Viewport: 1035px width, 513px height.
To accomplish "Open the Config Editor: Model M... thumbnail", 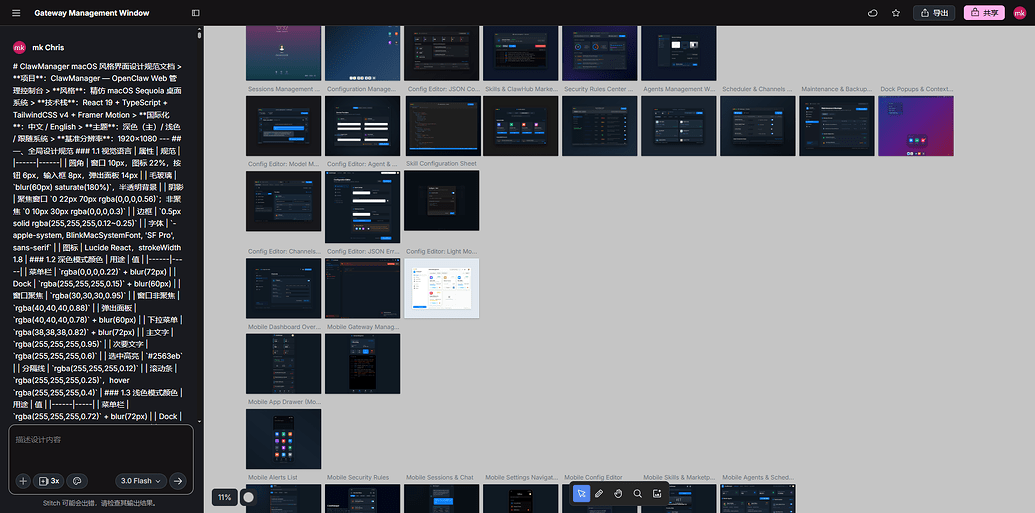I will click(x=283, y=201).
